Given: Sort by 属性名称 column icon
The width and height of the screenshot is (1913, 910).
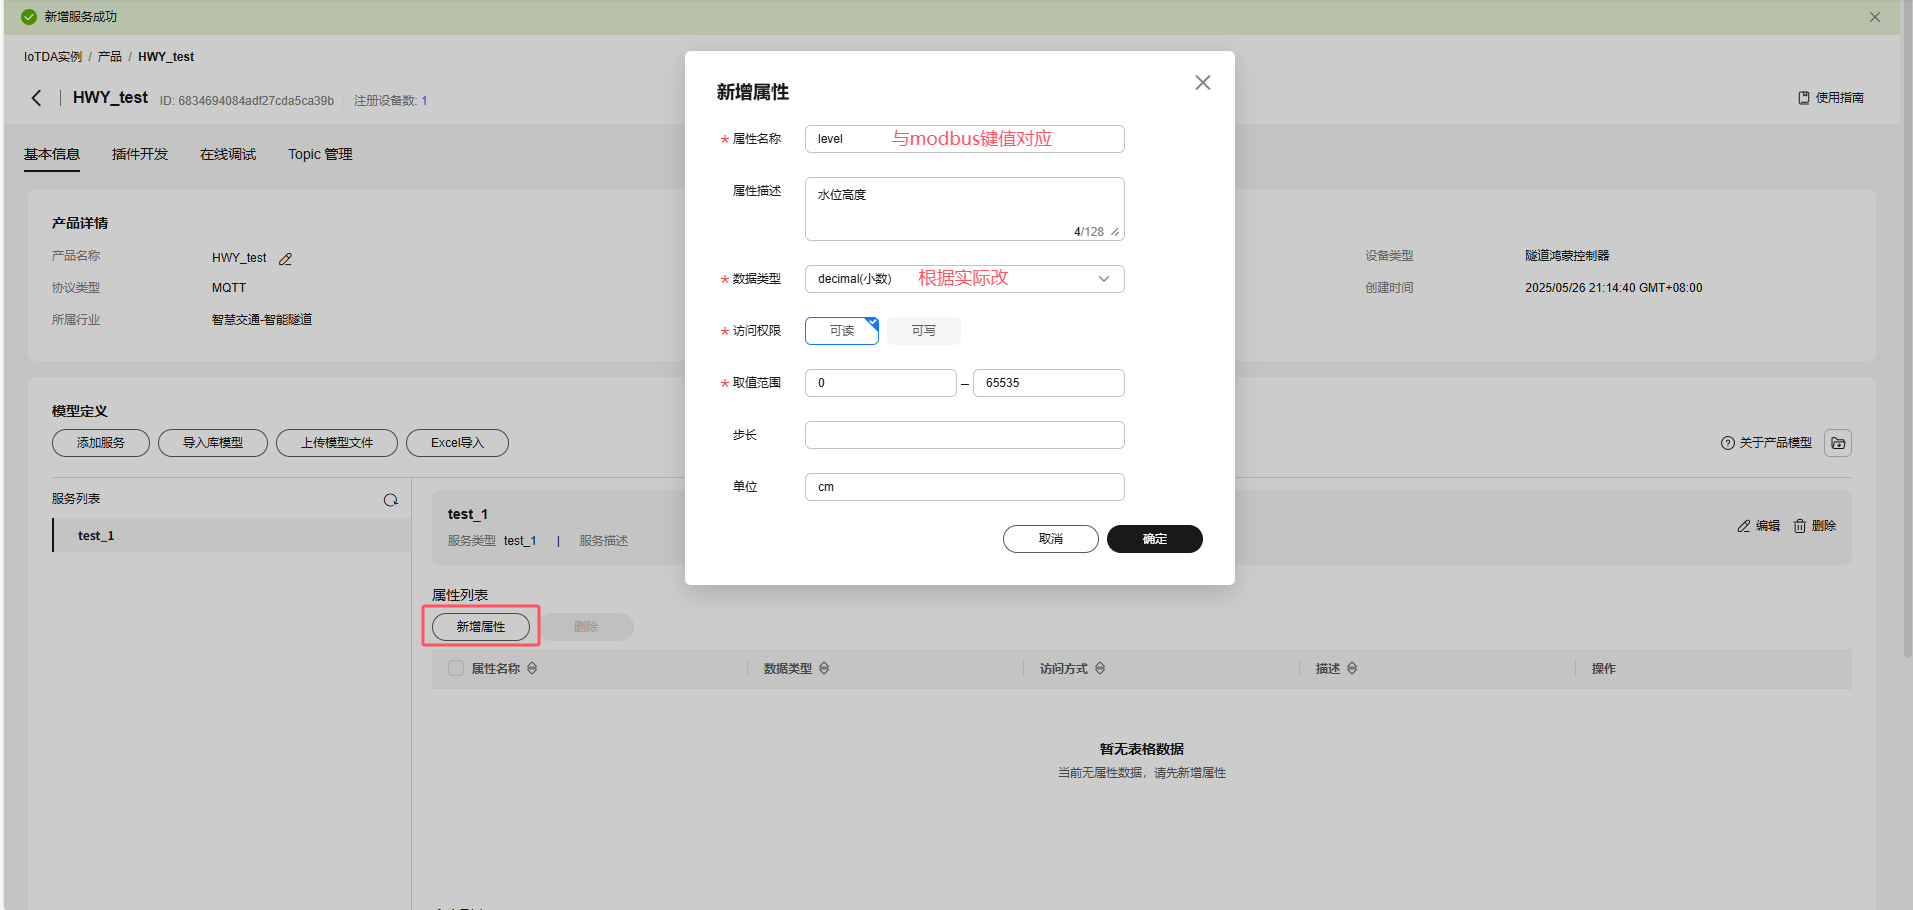Looking at the screenshot, I should (x=532, y=669).
